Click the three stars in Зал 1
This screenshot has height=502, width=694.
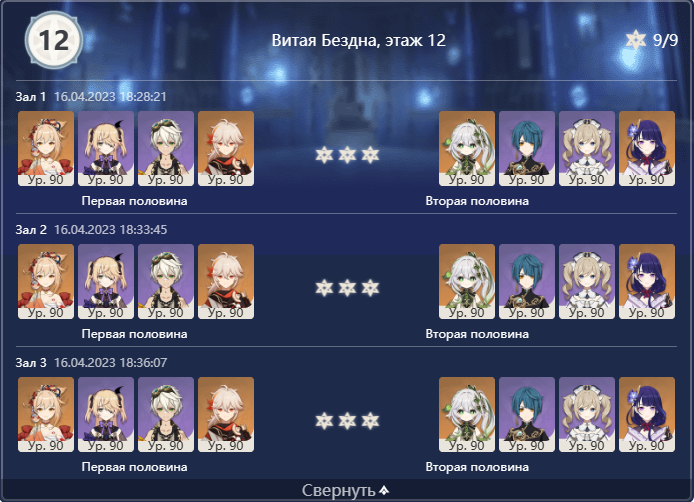[x=347, y=155]
